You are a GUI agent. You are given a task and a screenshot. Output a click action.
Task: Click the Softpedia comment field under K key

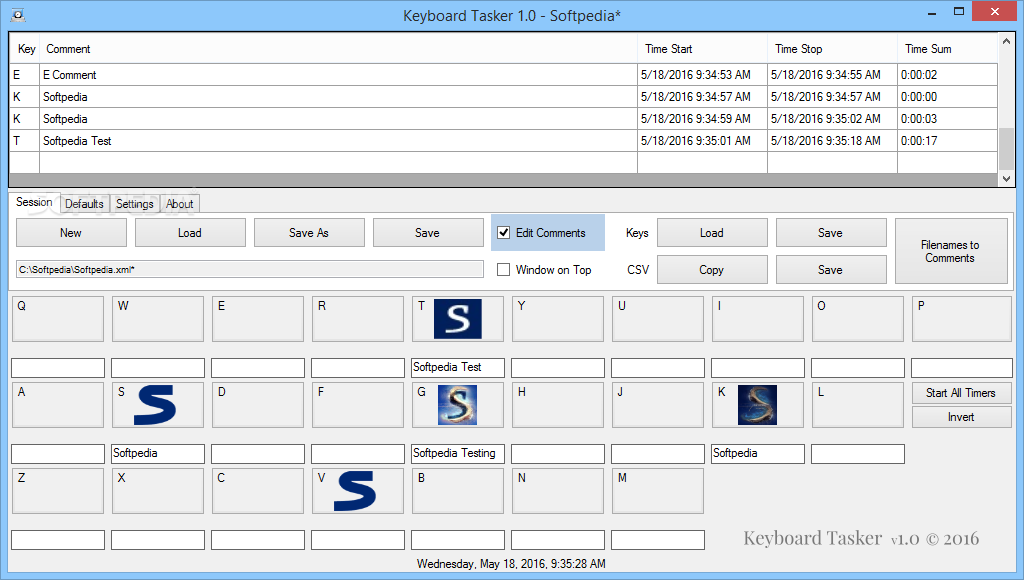pyautogui.click(x=758, y=453)
